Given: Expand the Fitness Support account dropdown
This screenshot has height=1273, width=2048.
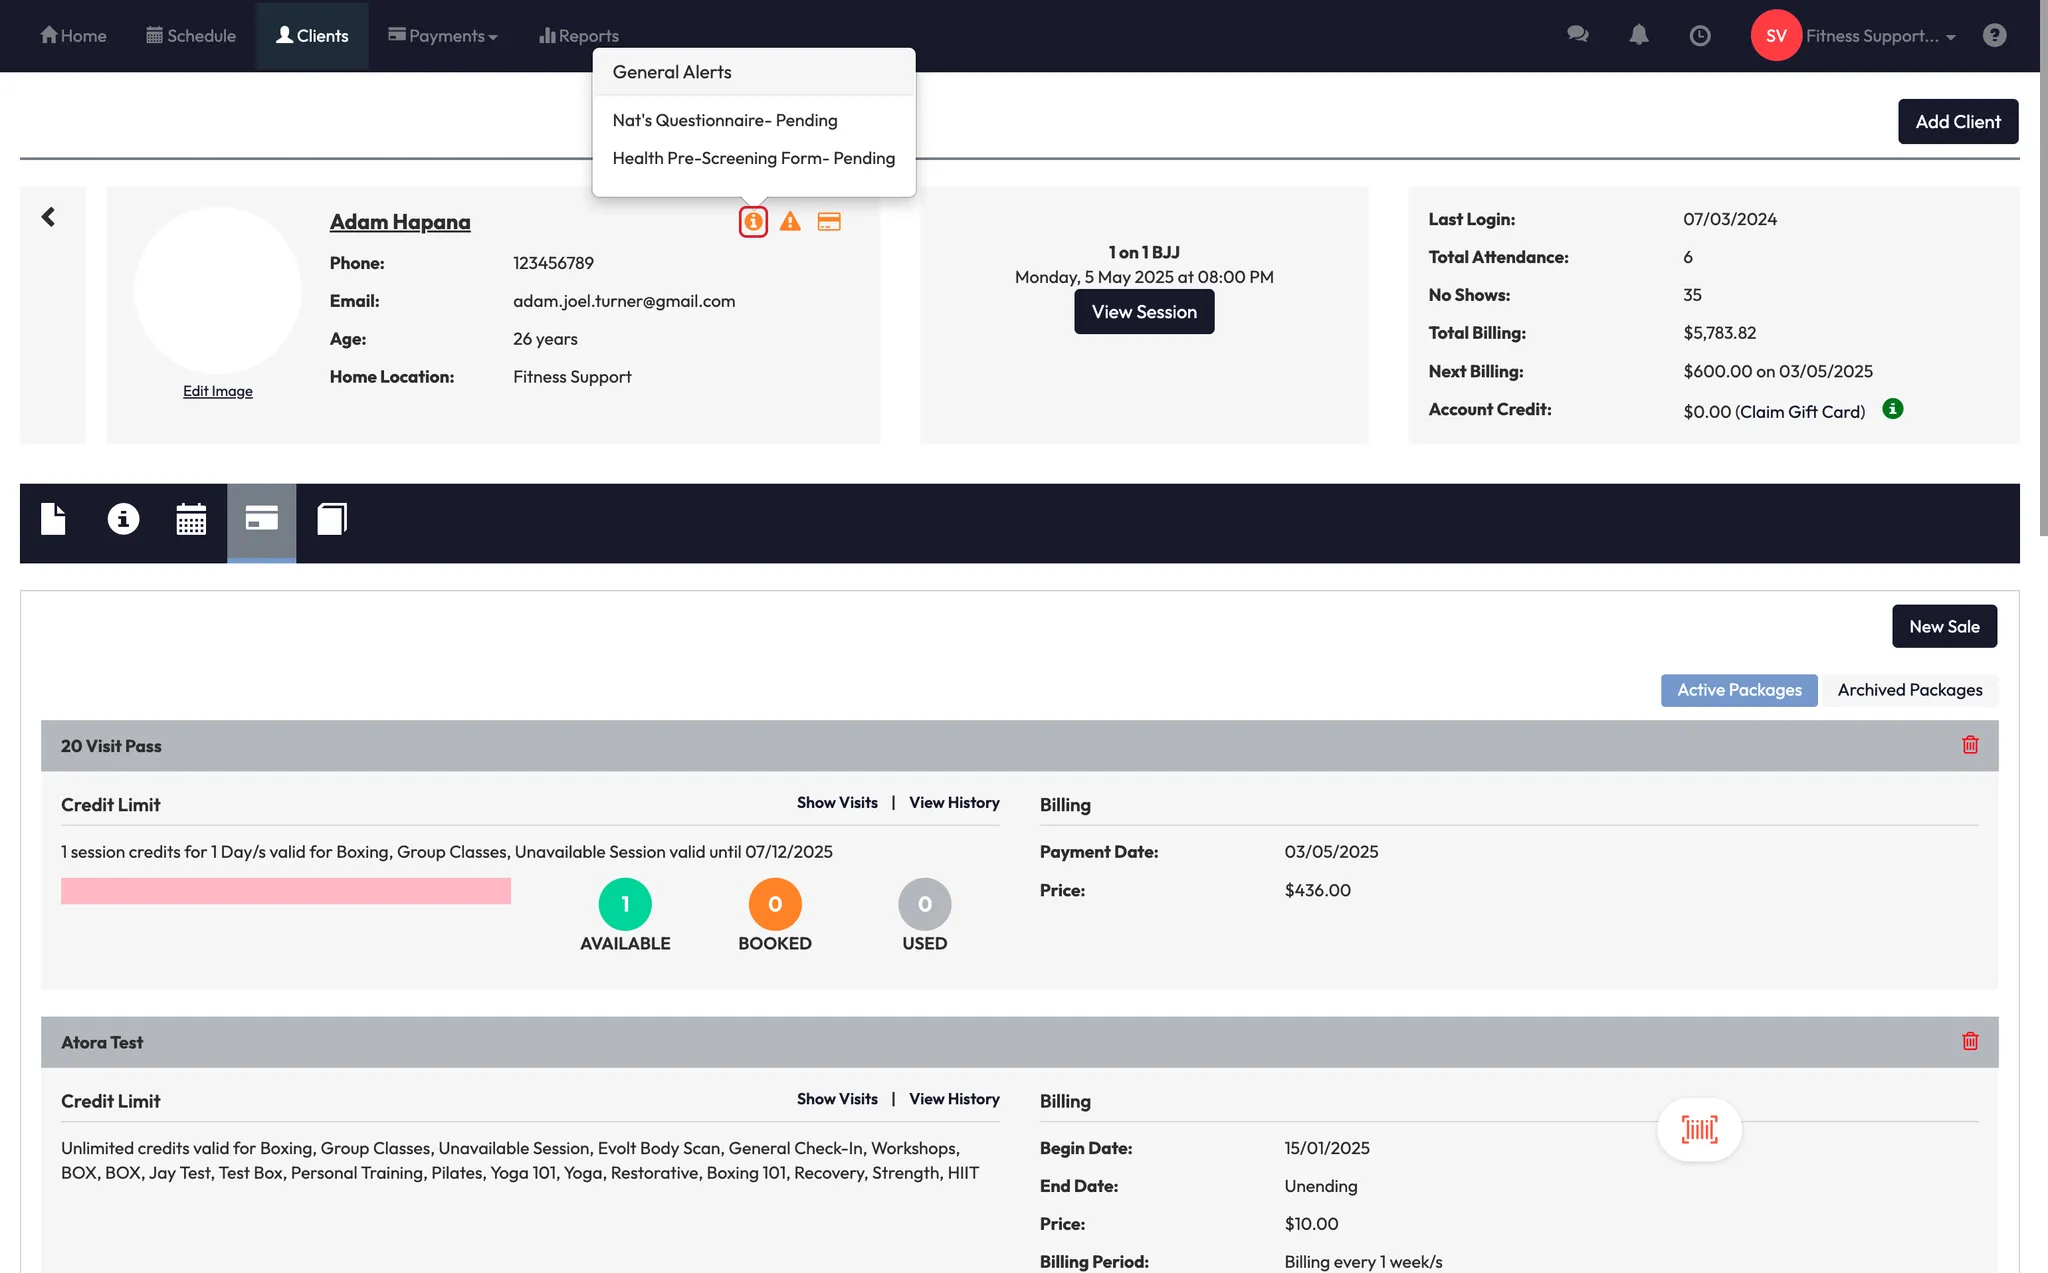Looking at the screenshot, I should coord(1880,36).
